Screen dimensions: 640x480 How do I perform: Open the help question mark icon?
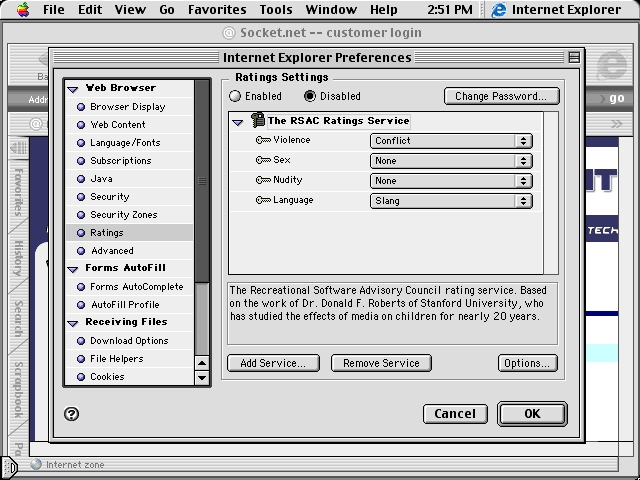click(x=71, y=414)
